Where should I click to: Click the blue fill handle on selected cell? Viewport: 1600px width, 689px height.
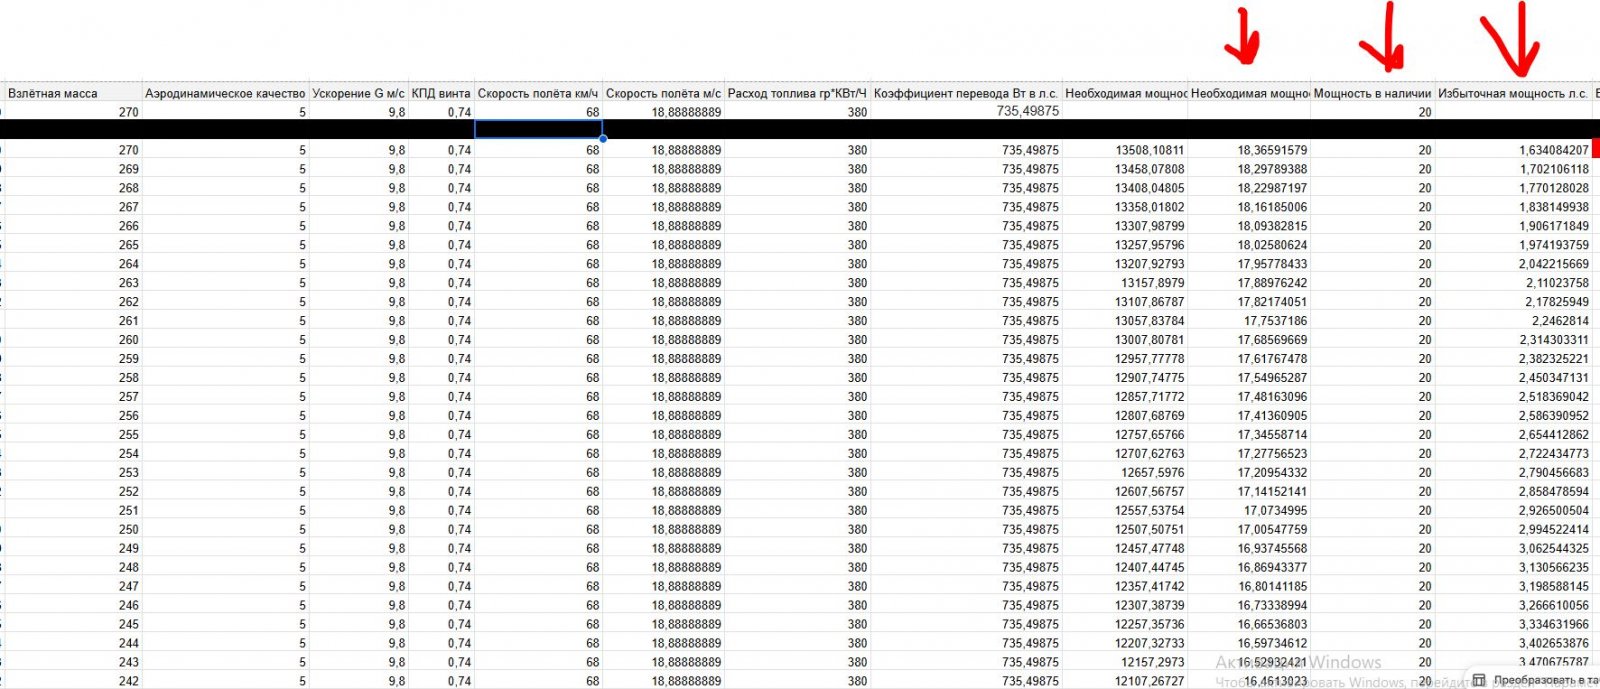pyautogui.click(x=602, y=138)
